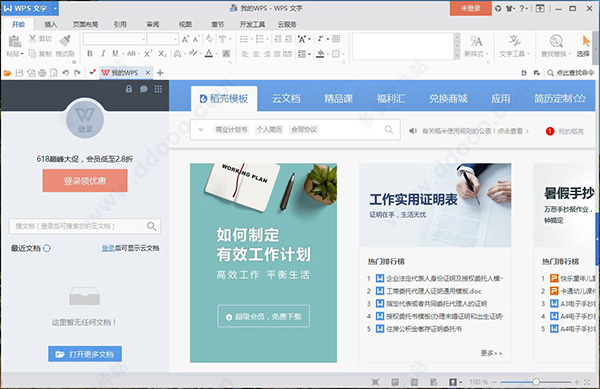Click the 打开更多文档 button
600x389 pixels.
pos(85,354)
